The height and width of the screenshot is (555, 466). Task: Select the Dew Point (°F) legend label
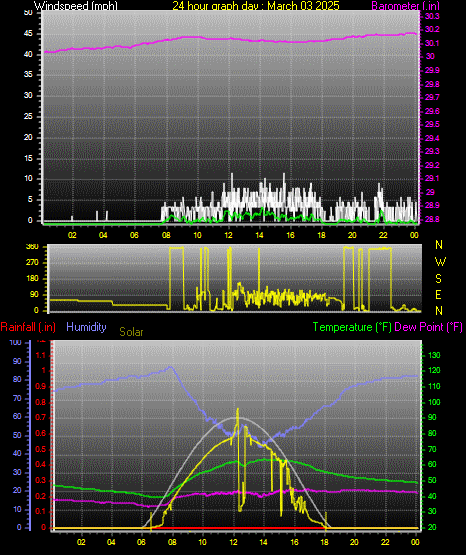(x=428, y=327)
